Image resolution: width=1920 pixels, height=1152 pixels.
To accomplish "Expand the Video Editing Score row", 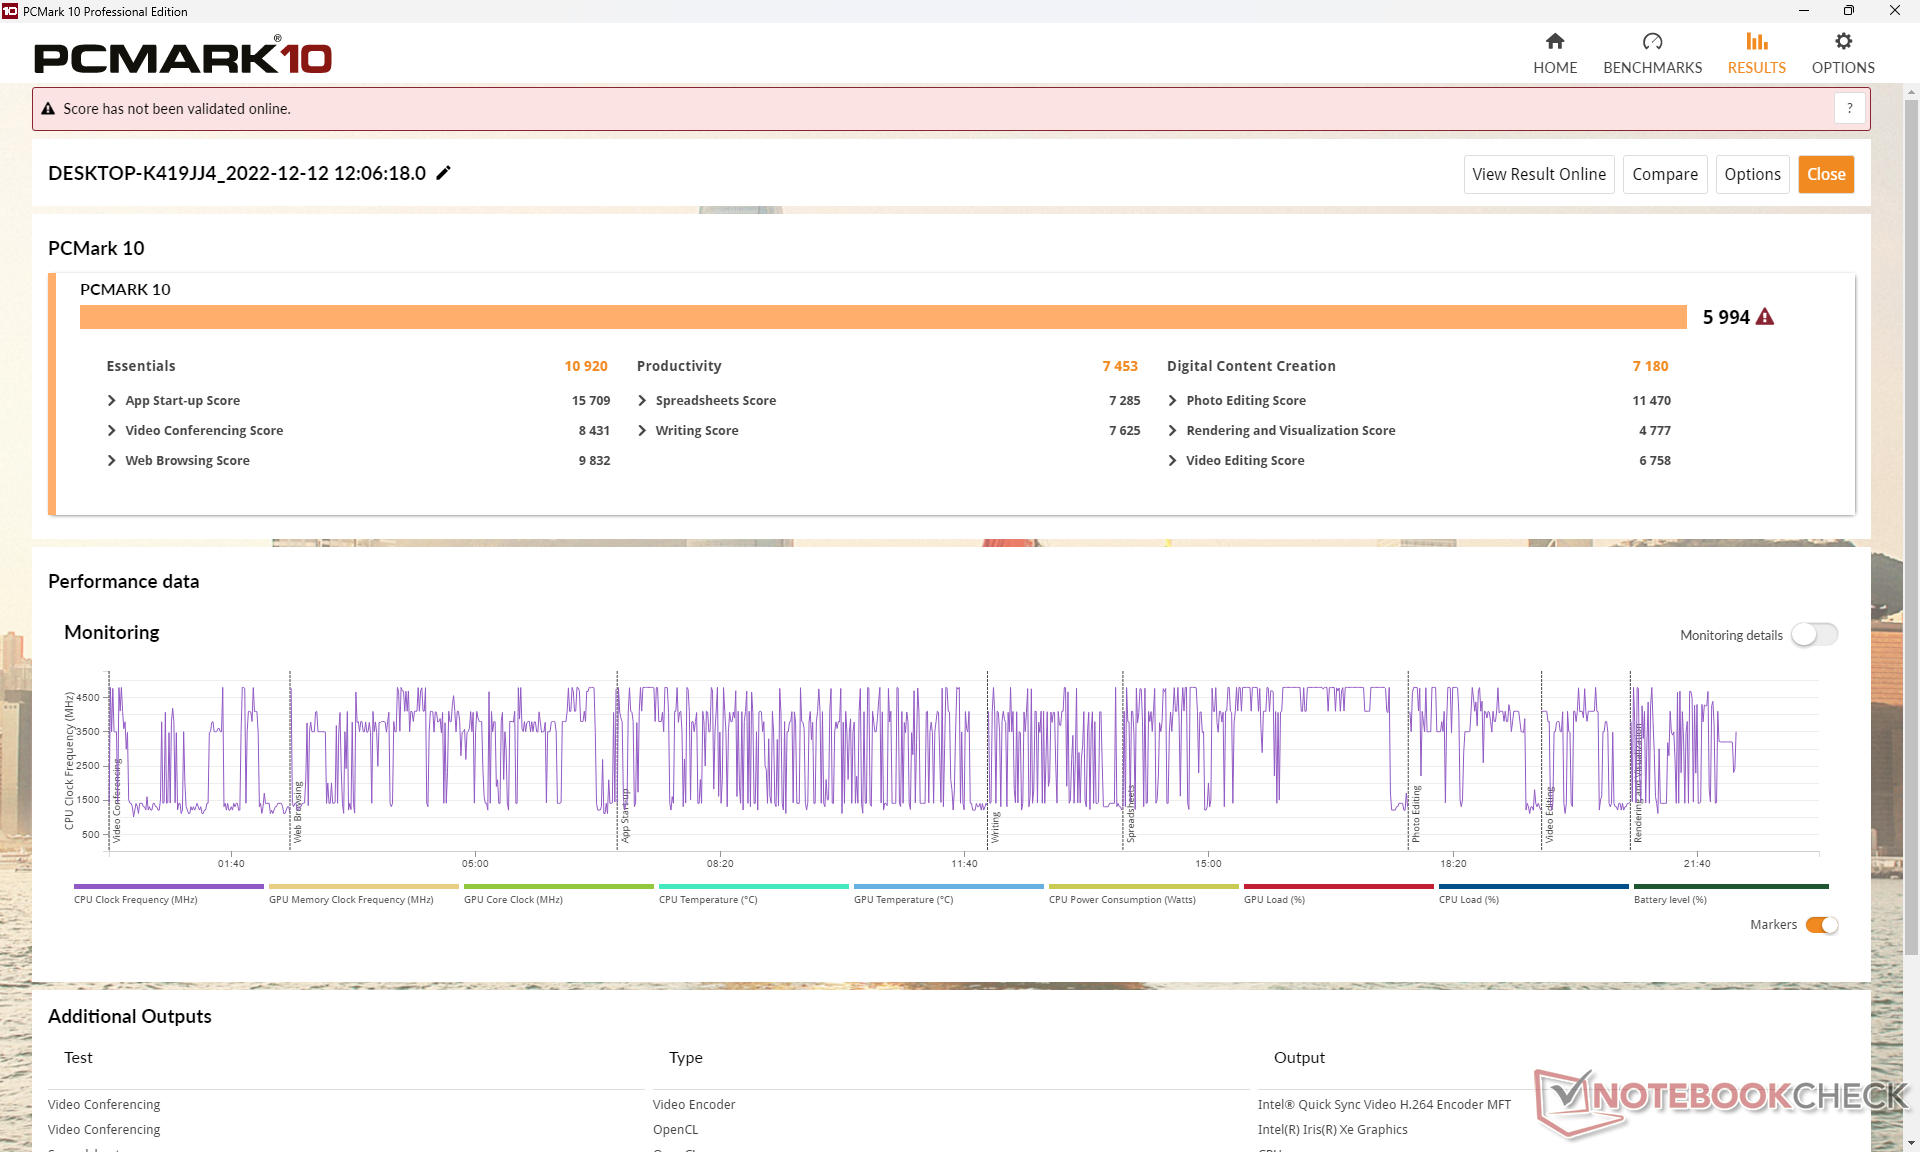I will 1172,461.
